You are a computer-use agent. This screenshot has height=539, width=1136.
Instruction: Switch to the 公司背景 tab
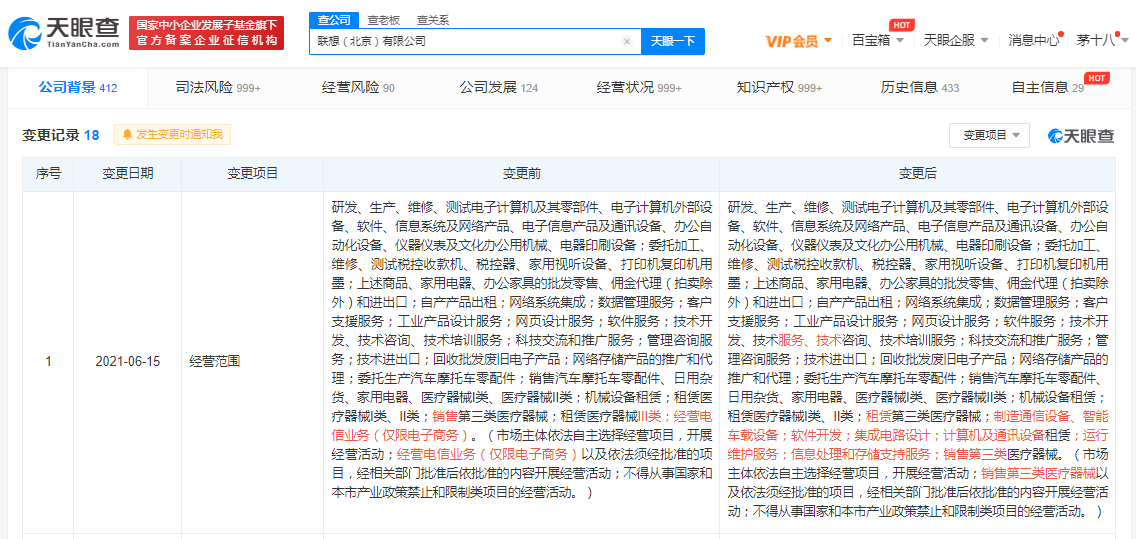(78, 88)
